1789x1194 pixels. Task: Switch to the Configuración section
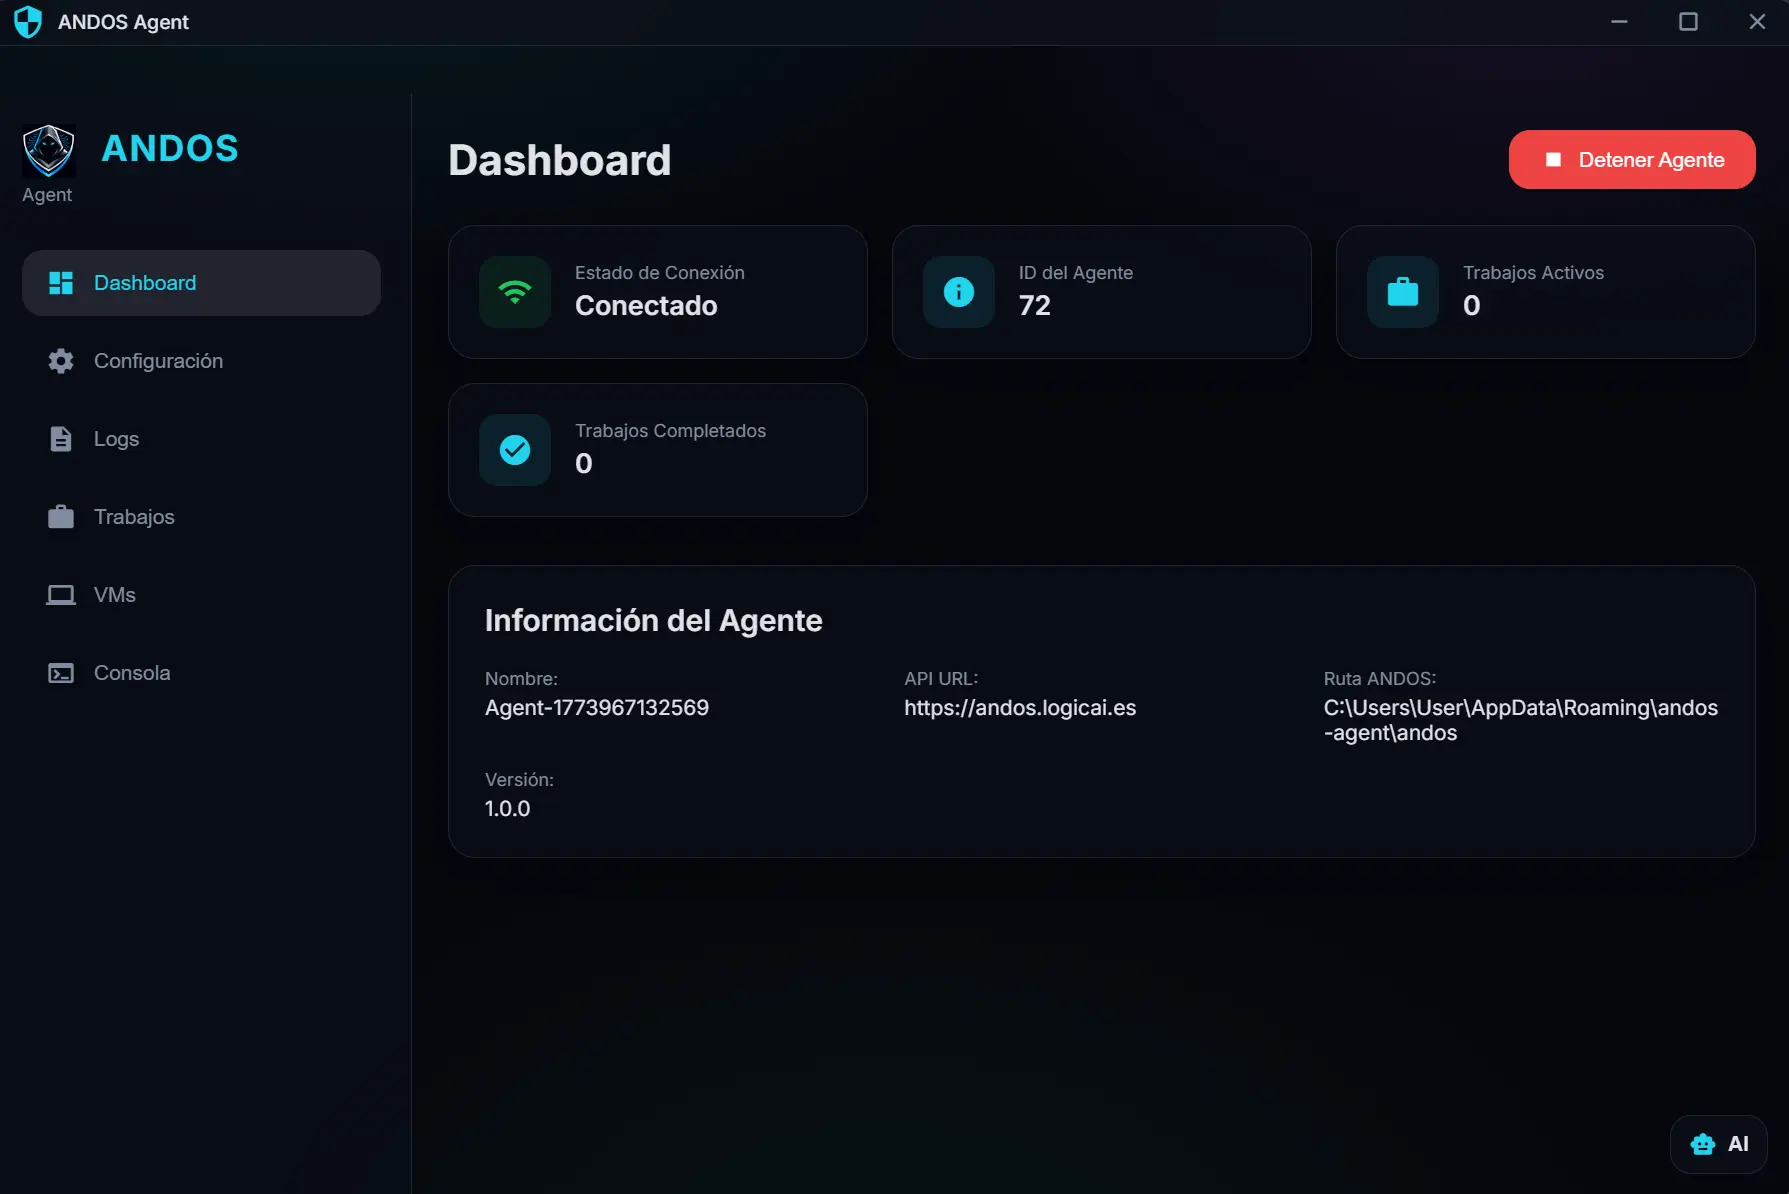(158, 361)
